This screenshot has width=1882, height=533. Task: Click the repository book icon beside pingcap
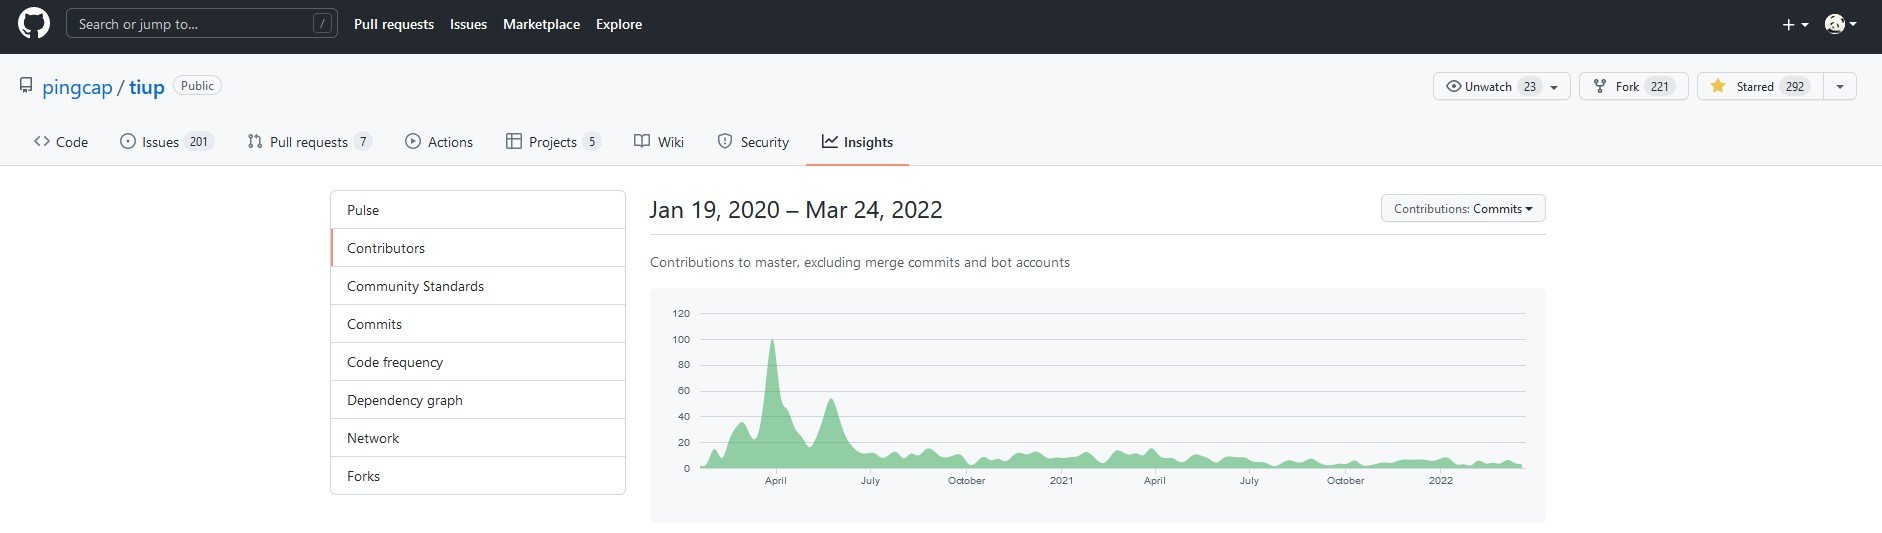26,86
